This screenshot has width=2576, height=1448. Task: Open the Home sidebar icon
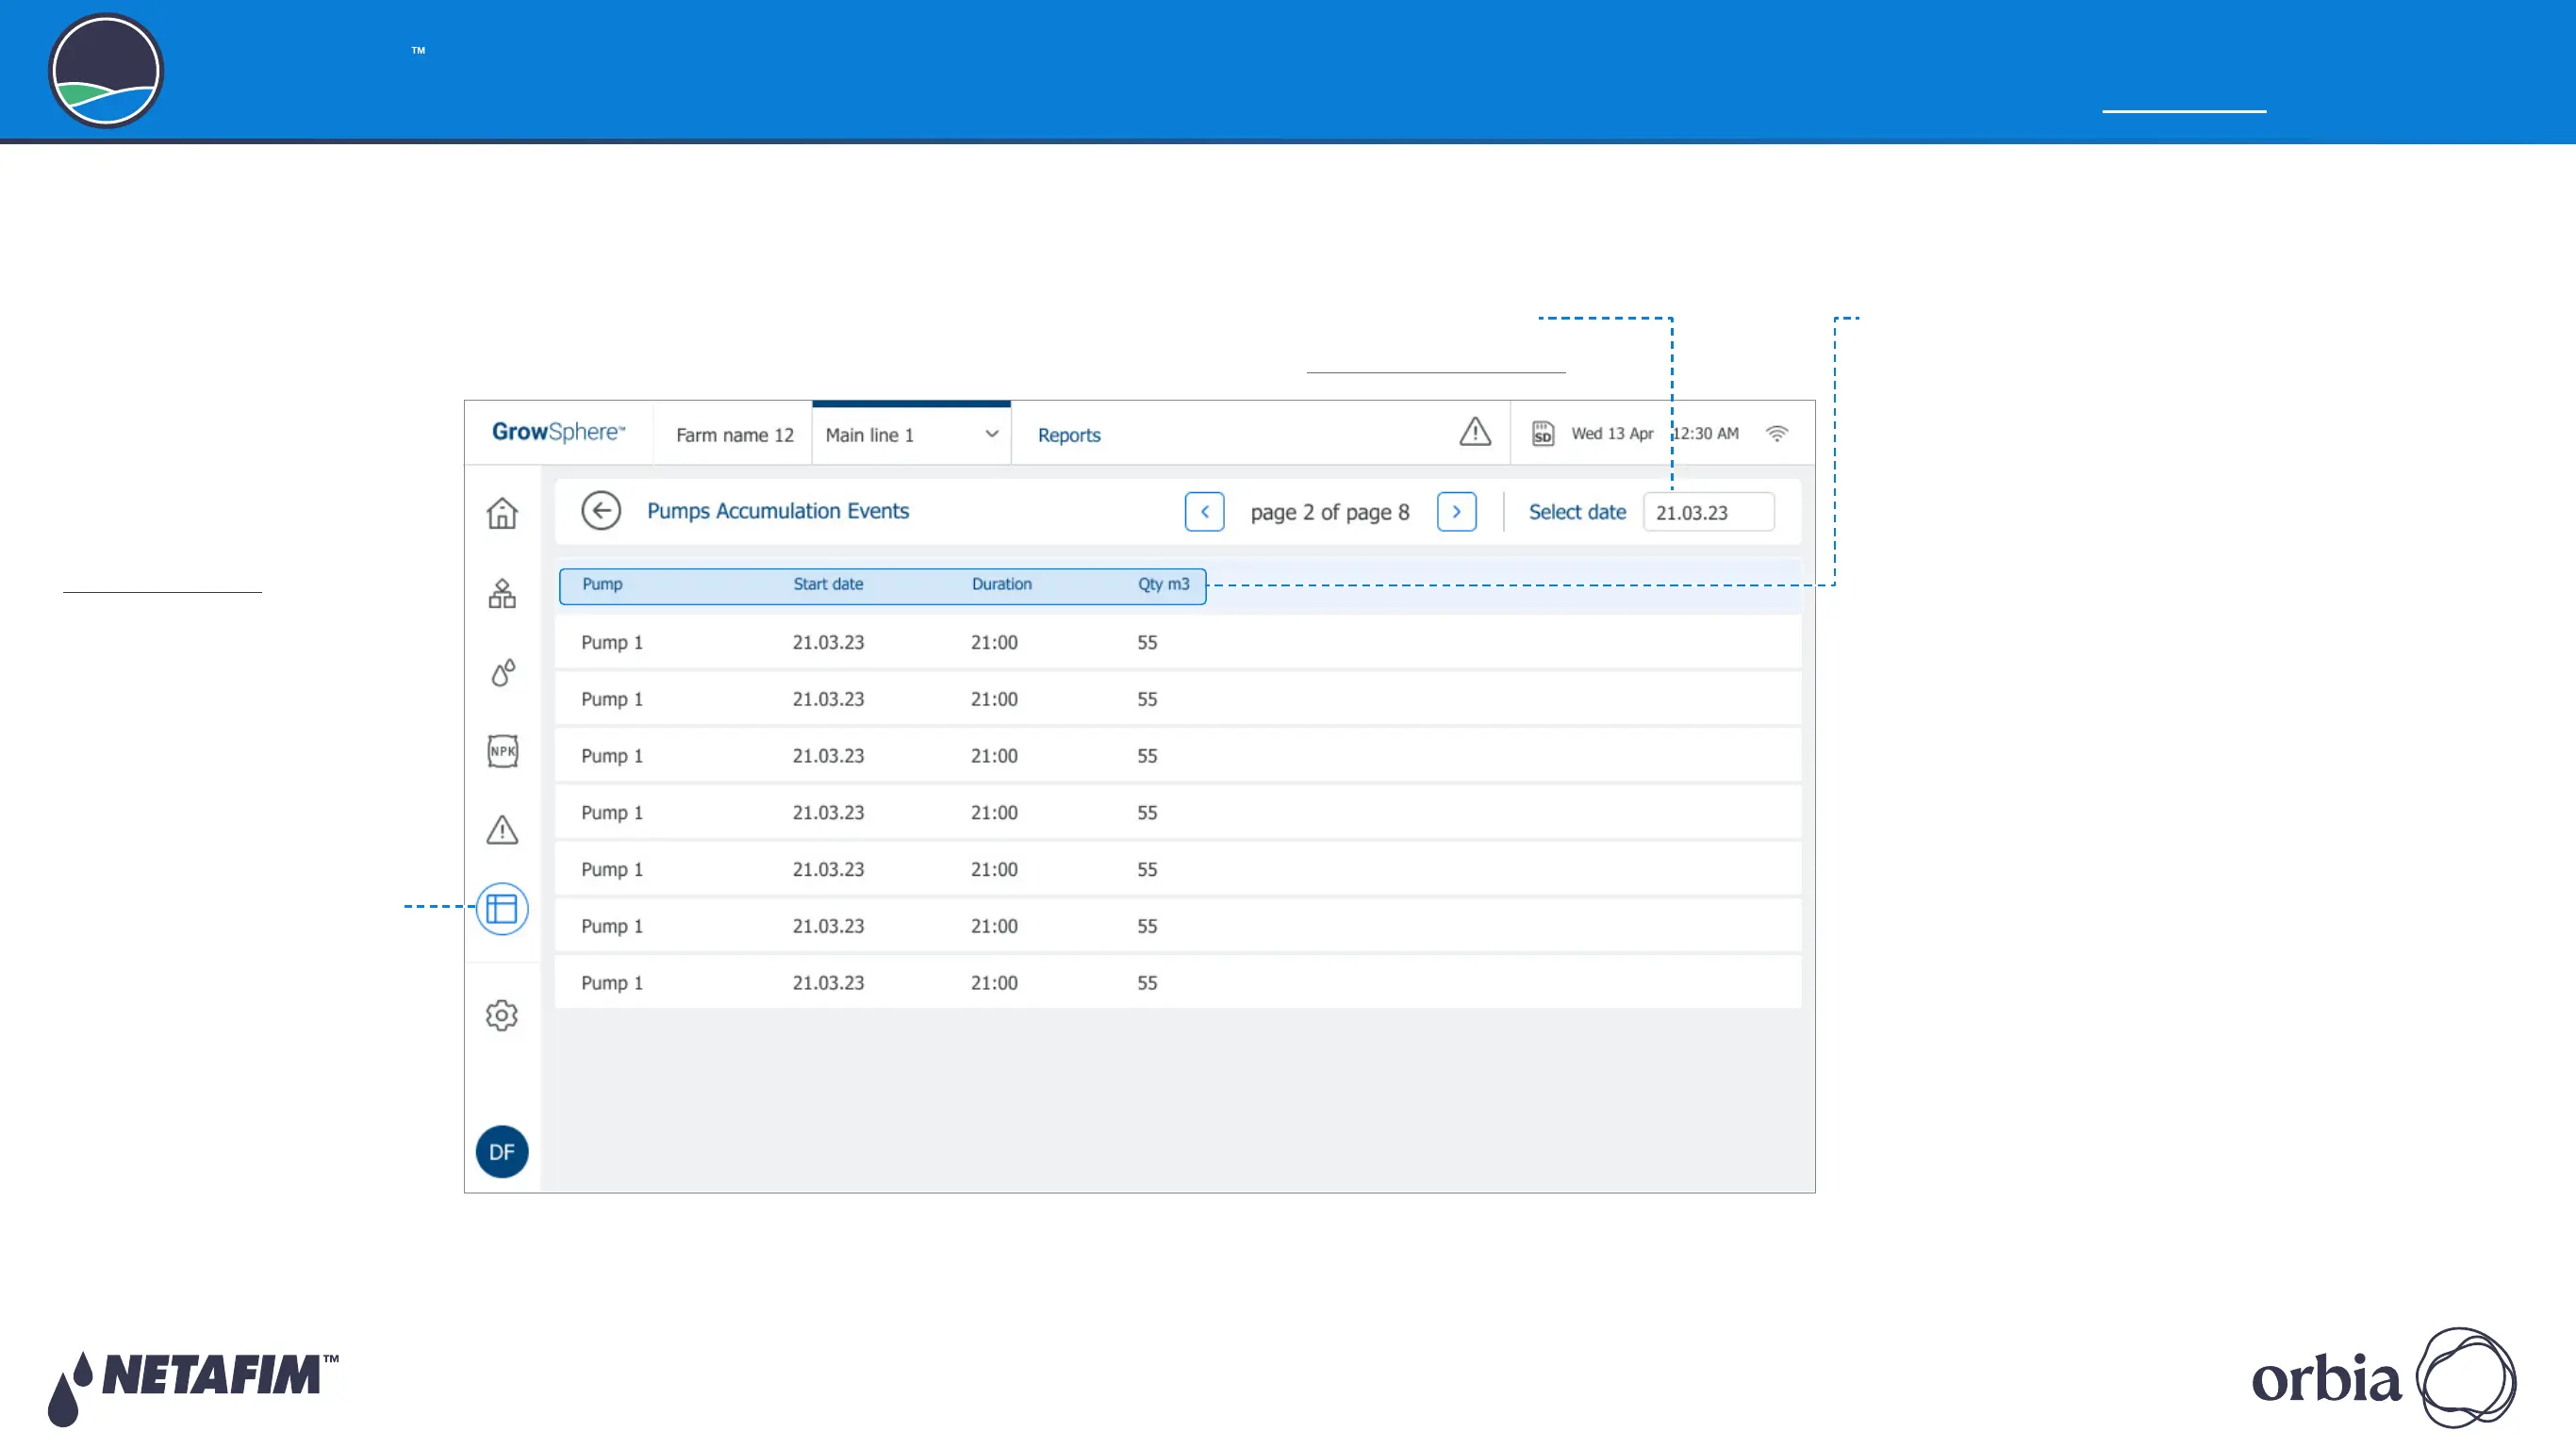(x=502, y=513)
